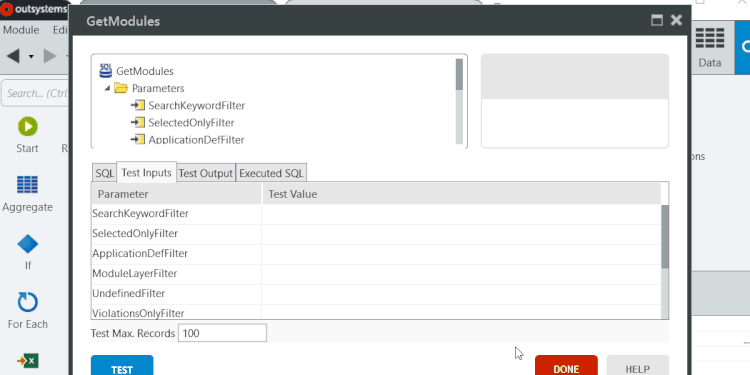Select ApplicationDefFilter parameter icon in tree
This screenshot has width=750, height=375.
coord(138,139)
